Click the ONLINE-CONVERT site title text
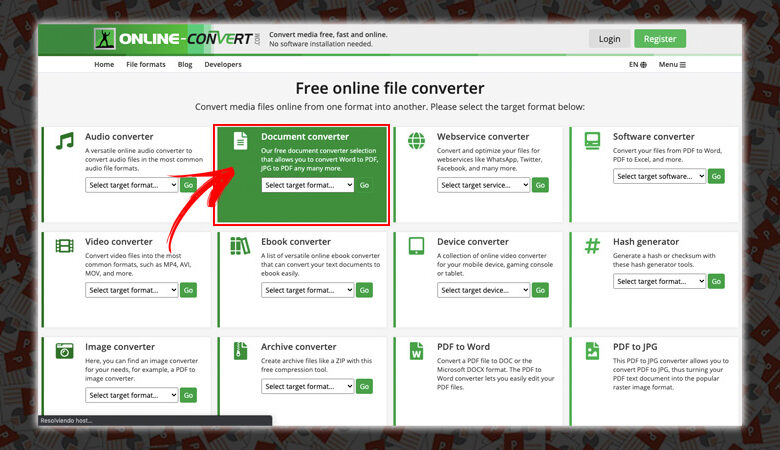Viewport: 780px width, 450px height. pos(186,39)
